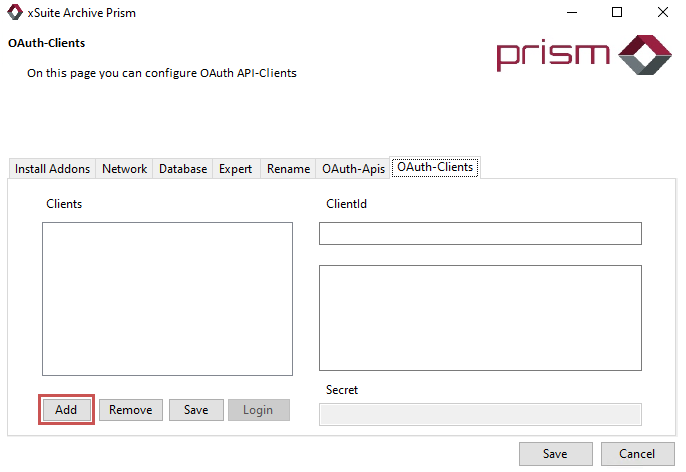Image resolution: width=686 pixels, height=472 pixels.
Task: Focus the ClientId input field
Action: click(x=480, y=234)
